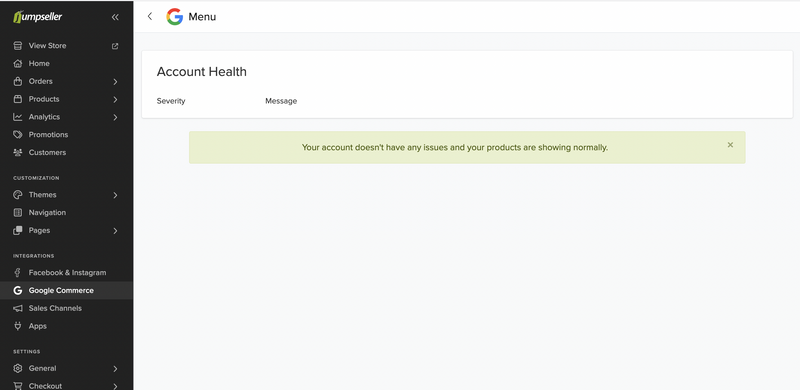Click the Checkout cart icon
This screenshot has height=390, width=800.
click(18, 386)
